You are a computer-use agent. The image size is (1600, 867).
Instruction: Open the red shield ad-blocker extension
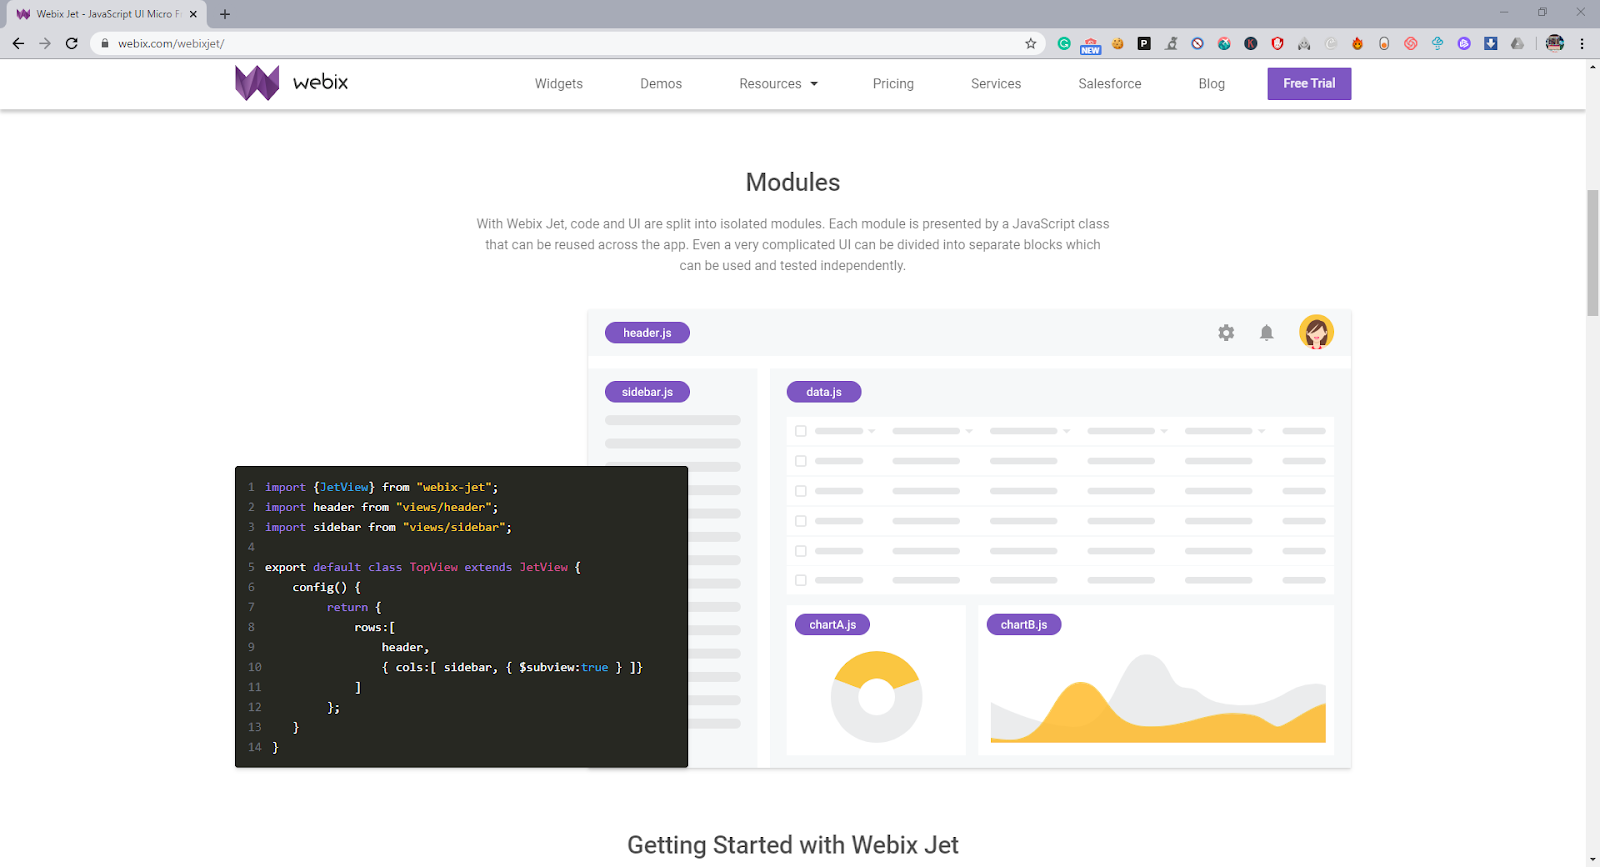(x=1277, y=43)
